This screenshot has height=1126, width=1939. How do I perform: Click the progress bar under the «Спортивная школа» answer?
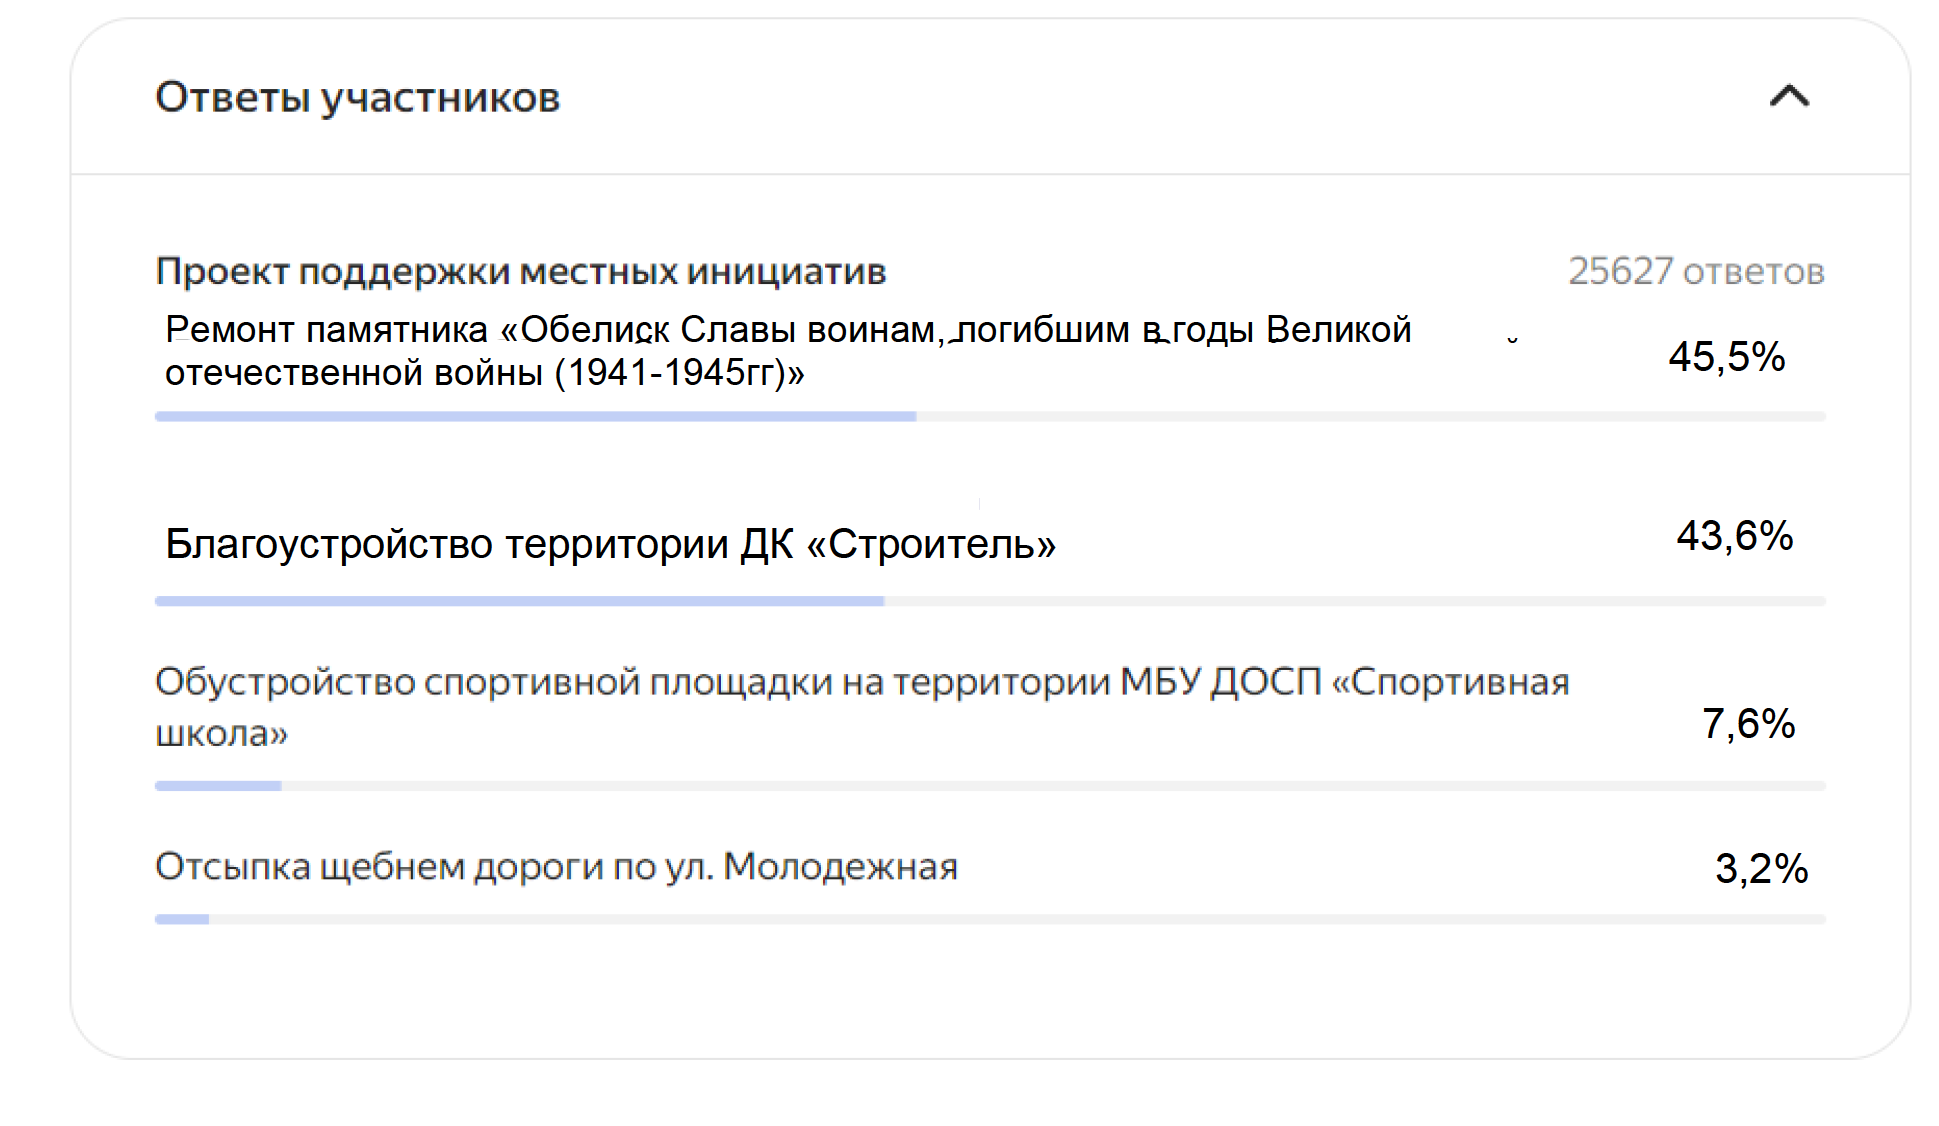click(x=990, y=786)
